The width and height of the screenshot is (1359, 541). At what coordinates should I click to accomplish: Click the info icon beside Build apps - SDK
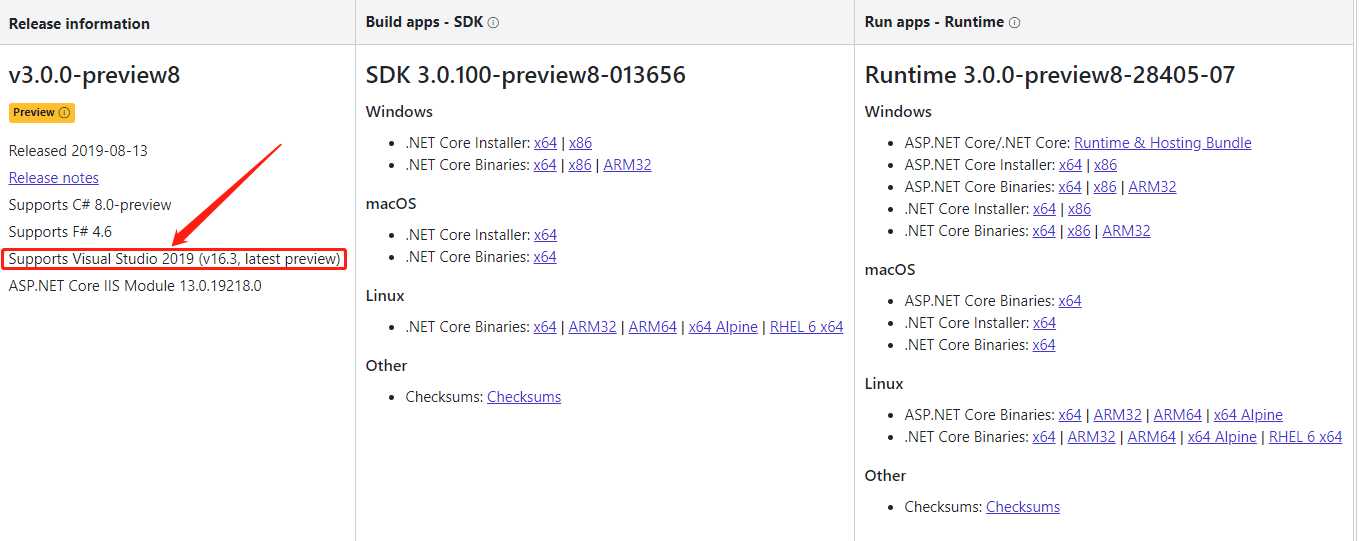point(493,22)
